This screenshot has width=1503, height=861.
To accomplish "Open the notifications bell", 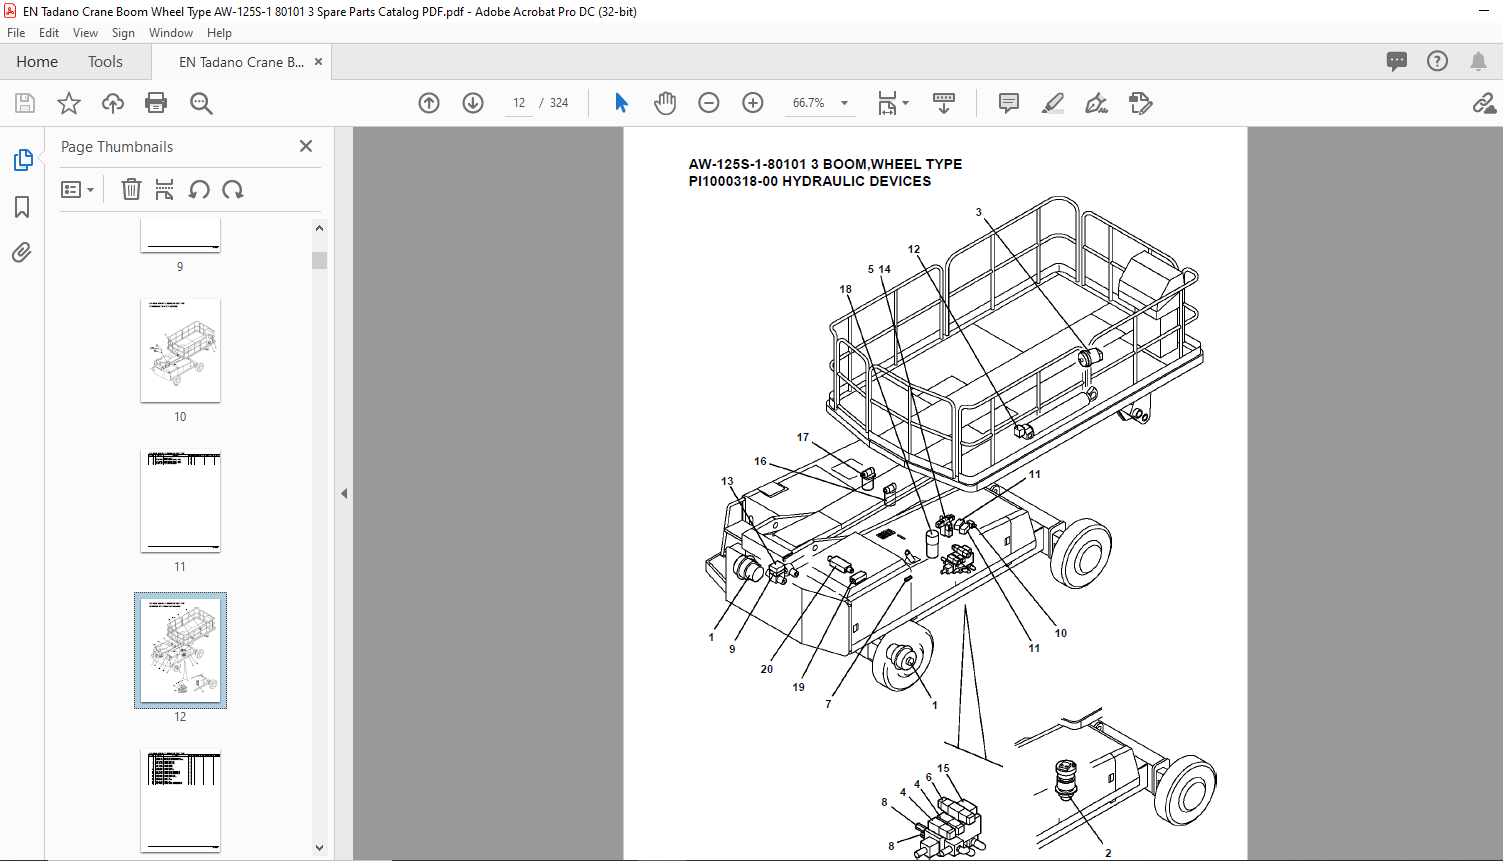I will [1478, 61].
